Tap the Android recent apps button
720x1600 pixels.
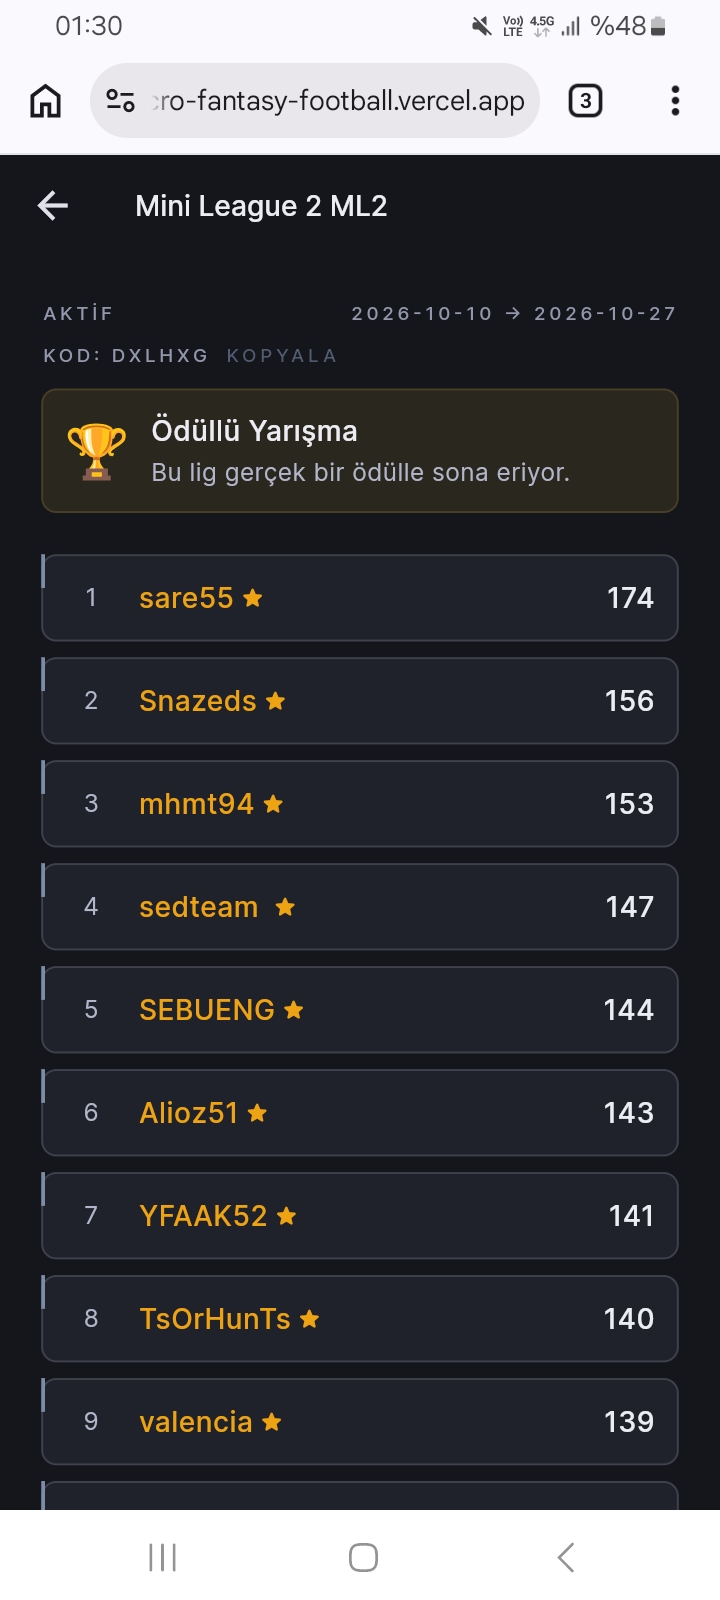point(162,1557)
